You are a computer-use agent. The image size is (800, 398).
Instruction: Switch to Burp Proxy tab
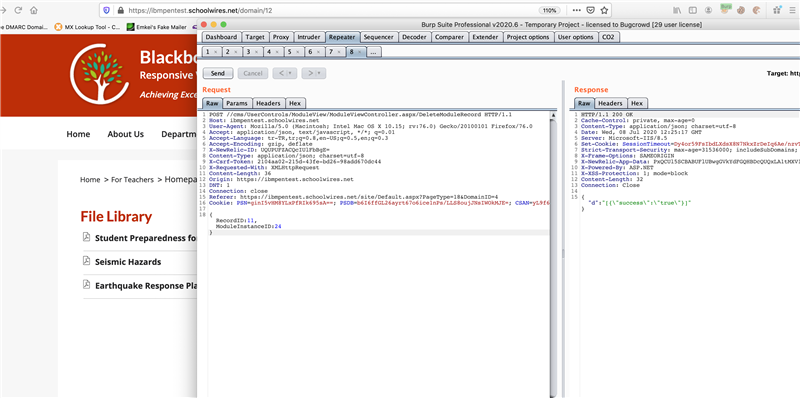click(x=281, y=37)
